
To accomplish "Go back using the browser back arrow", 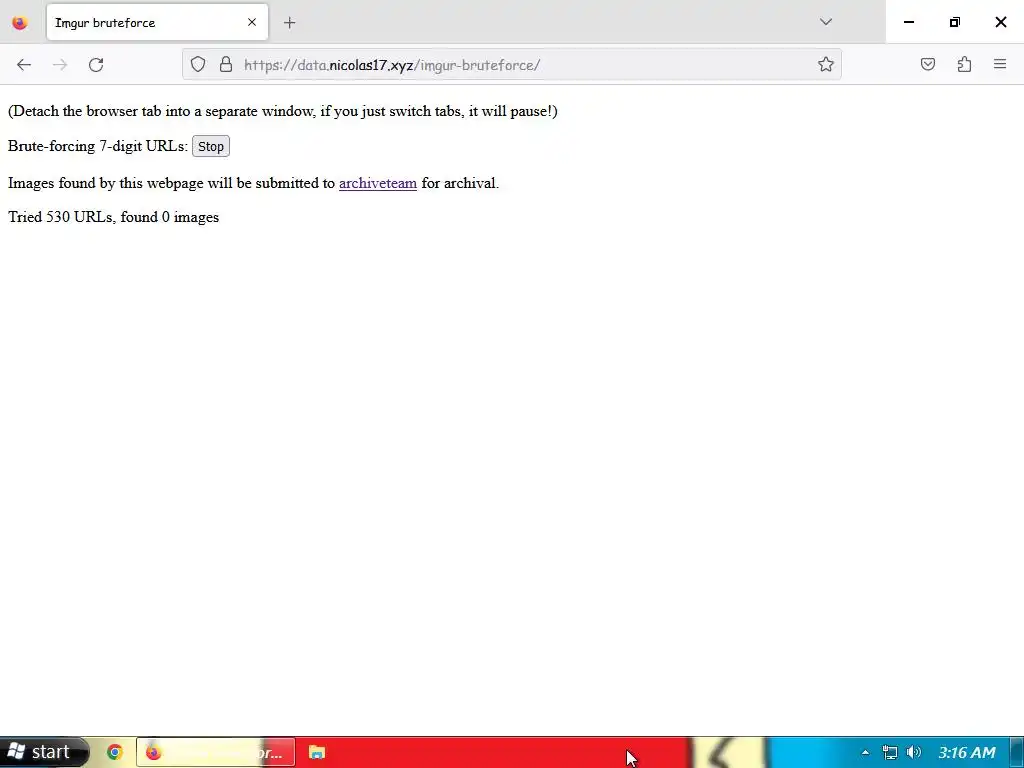I will point(24,65).
